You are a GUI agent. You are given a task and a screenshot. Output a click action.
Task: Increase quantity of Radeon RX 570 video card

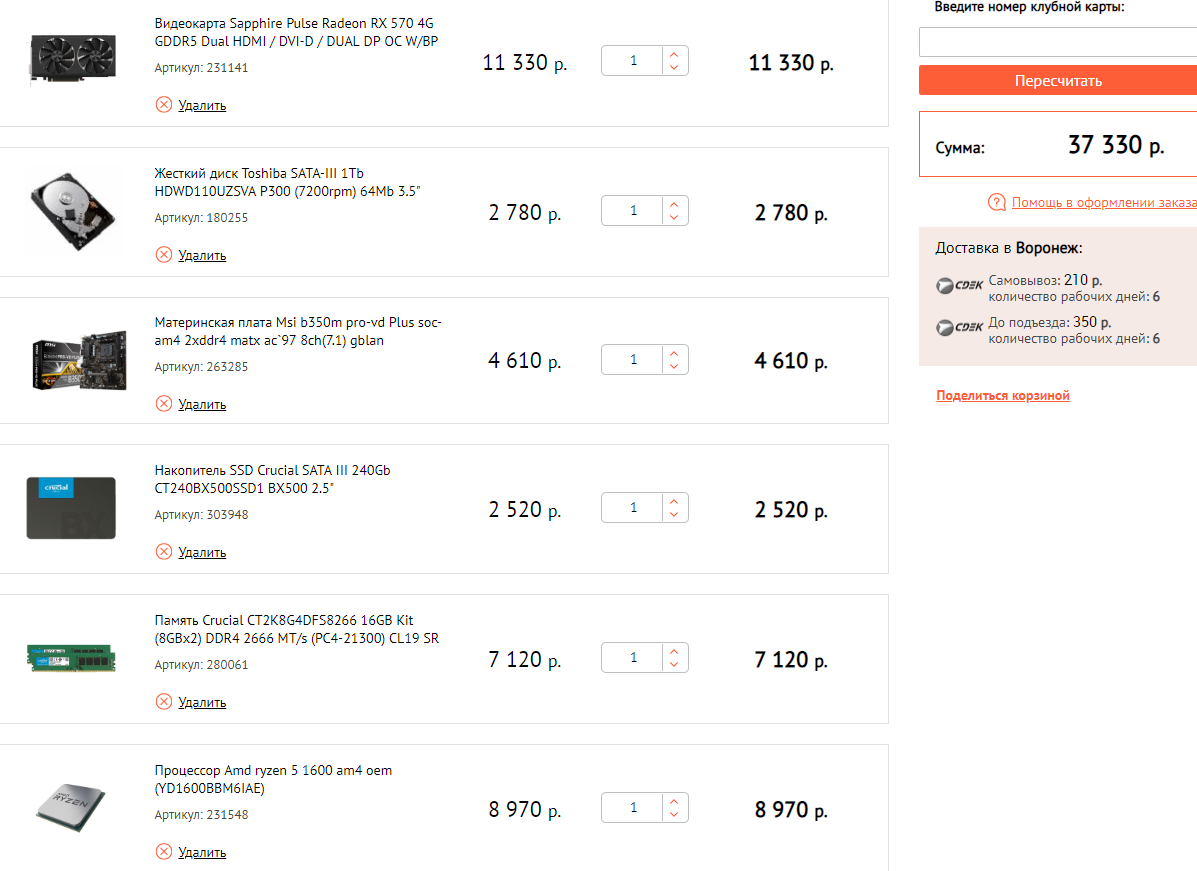point(674,55)
